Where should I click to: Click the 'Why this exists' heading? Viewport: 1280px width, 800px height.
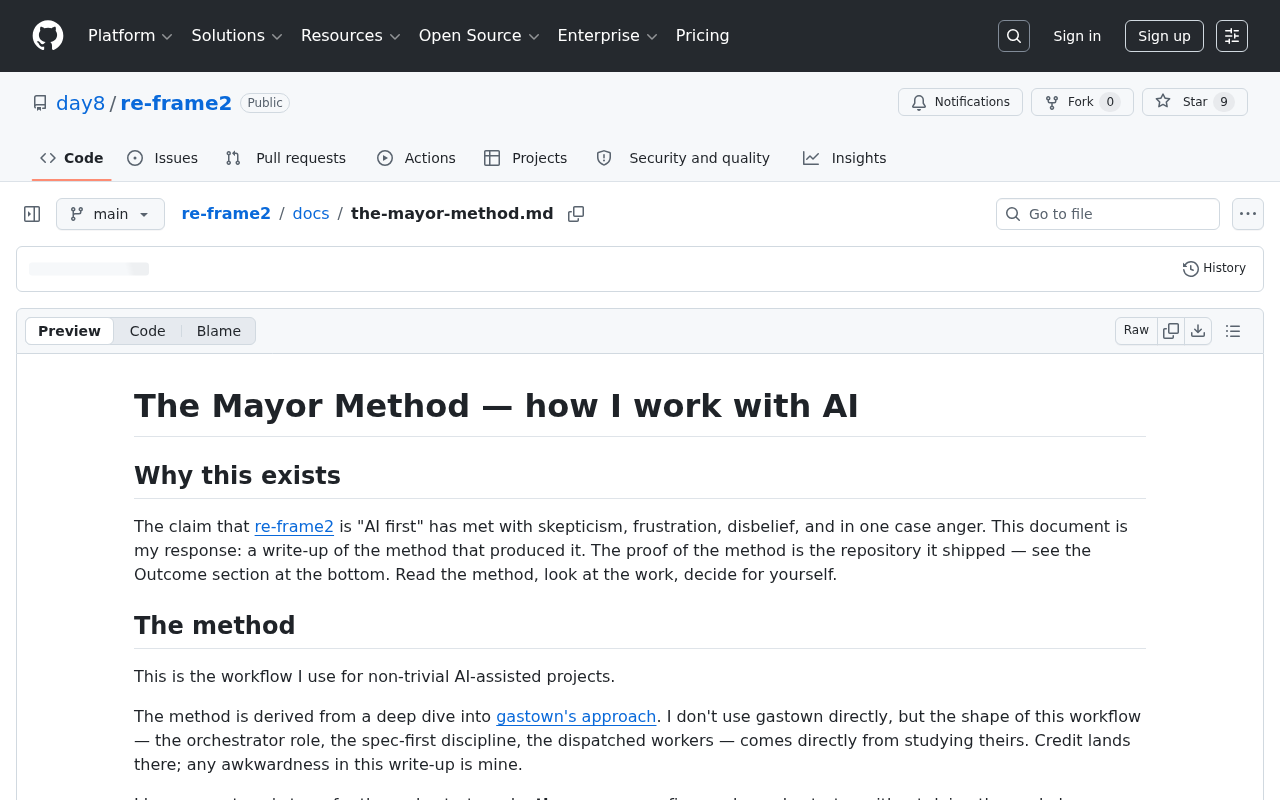[x=237, y=475]
